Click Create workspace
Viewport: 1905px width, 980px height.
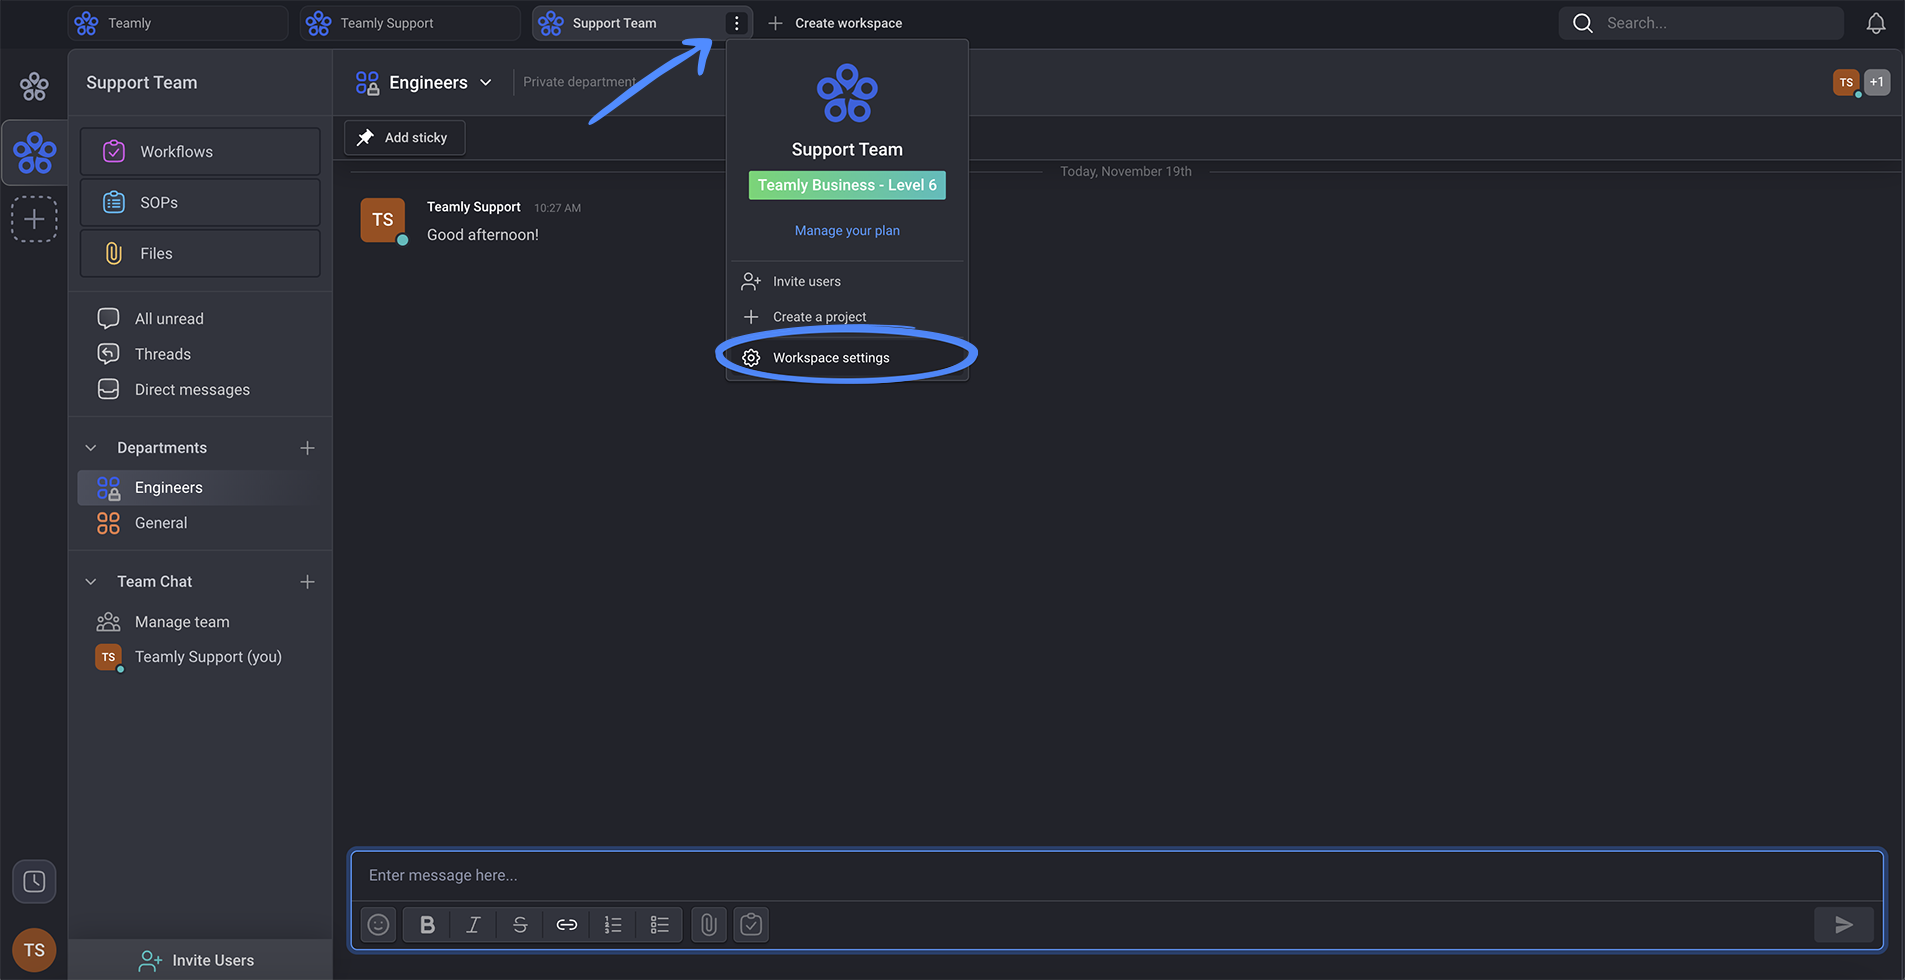point(835,23)
